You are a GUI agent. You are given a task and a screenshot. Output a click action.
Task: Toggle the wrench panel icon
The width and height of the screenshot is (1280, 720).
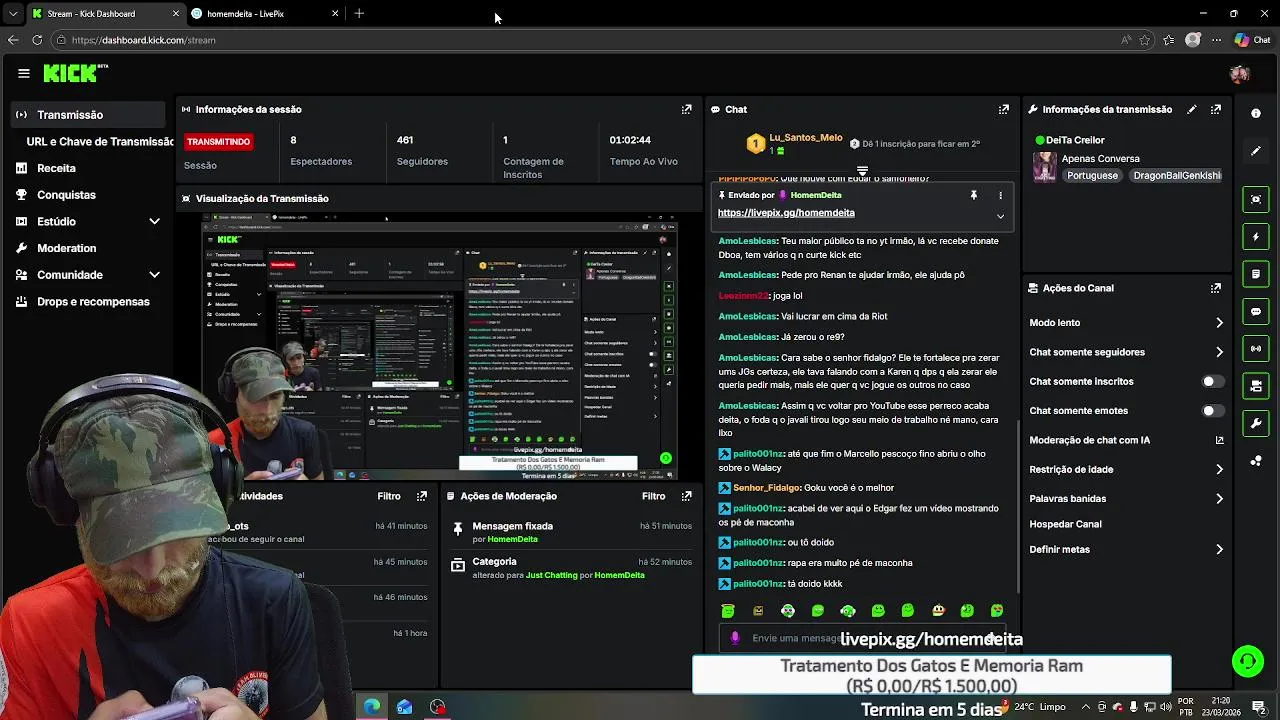1256,424
